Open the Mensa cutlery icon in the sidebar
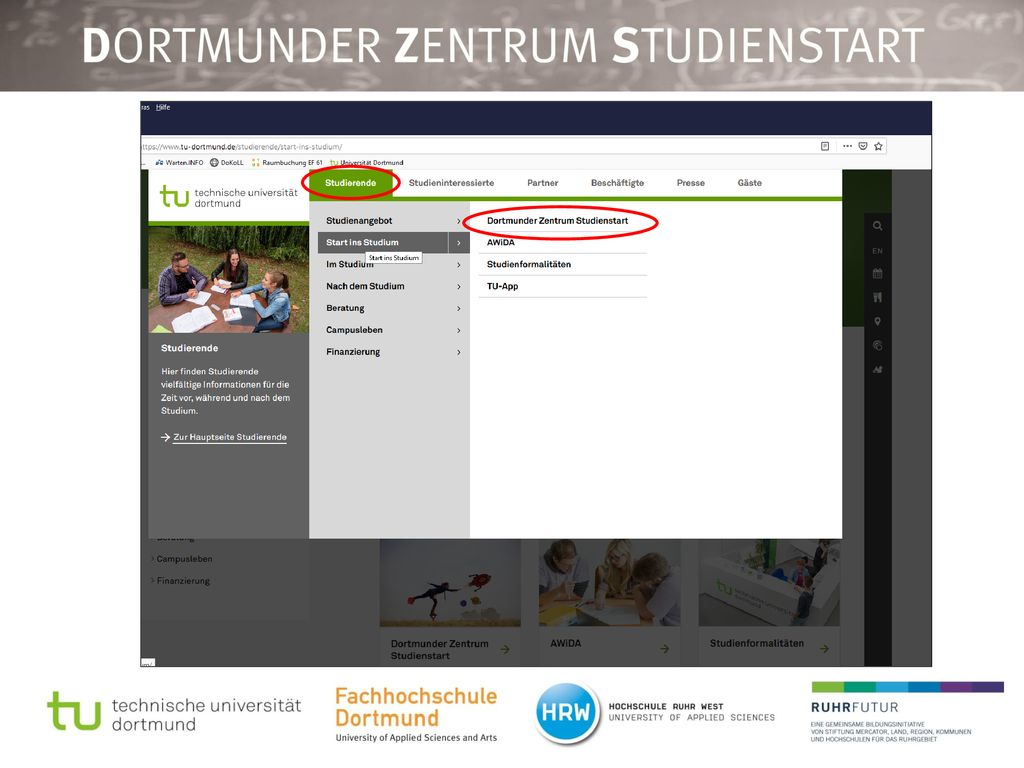Screen dimensions: 1024x768 [877, 298]
